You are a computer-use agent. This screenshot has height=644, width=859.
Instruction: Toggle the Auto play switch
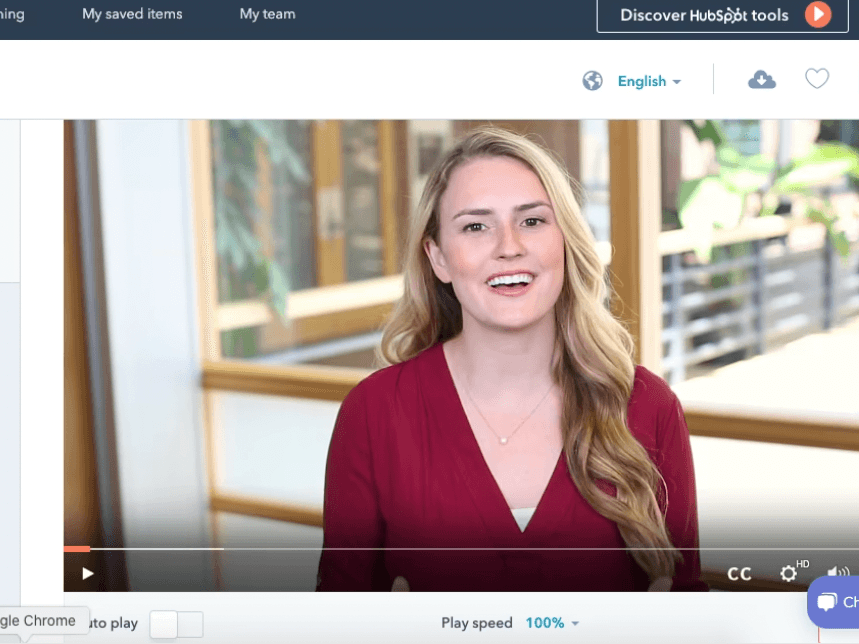(176, 624)
